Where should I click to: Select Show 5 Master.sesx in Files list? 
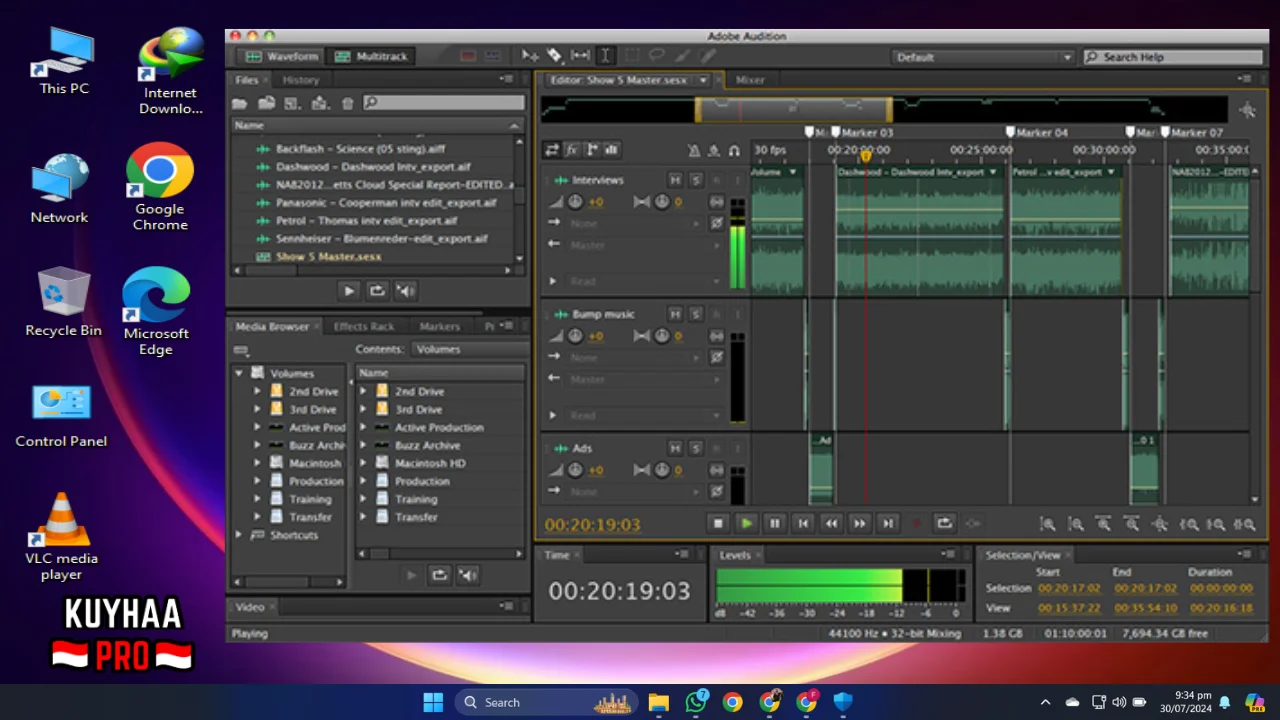pyautogui.click(x=328, y=257)
